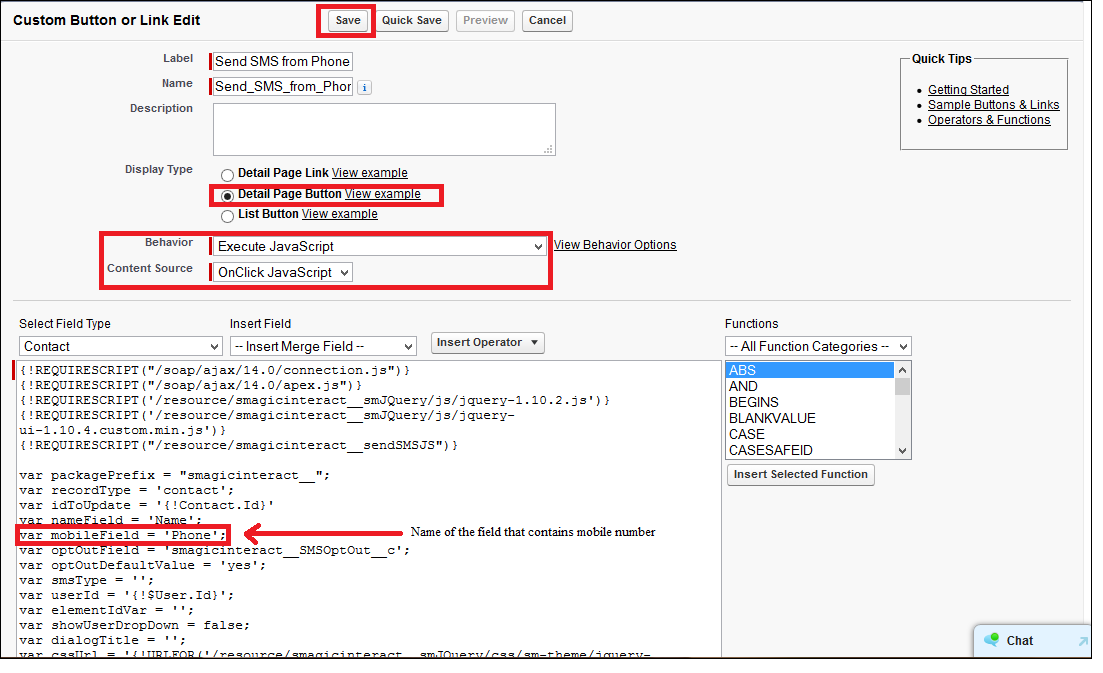Click the var mobileField = 'Phone' code line
This screenshot has width=1103, height=673.
[123, 535]
